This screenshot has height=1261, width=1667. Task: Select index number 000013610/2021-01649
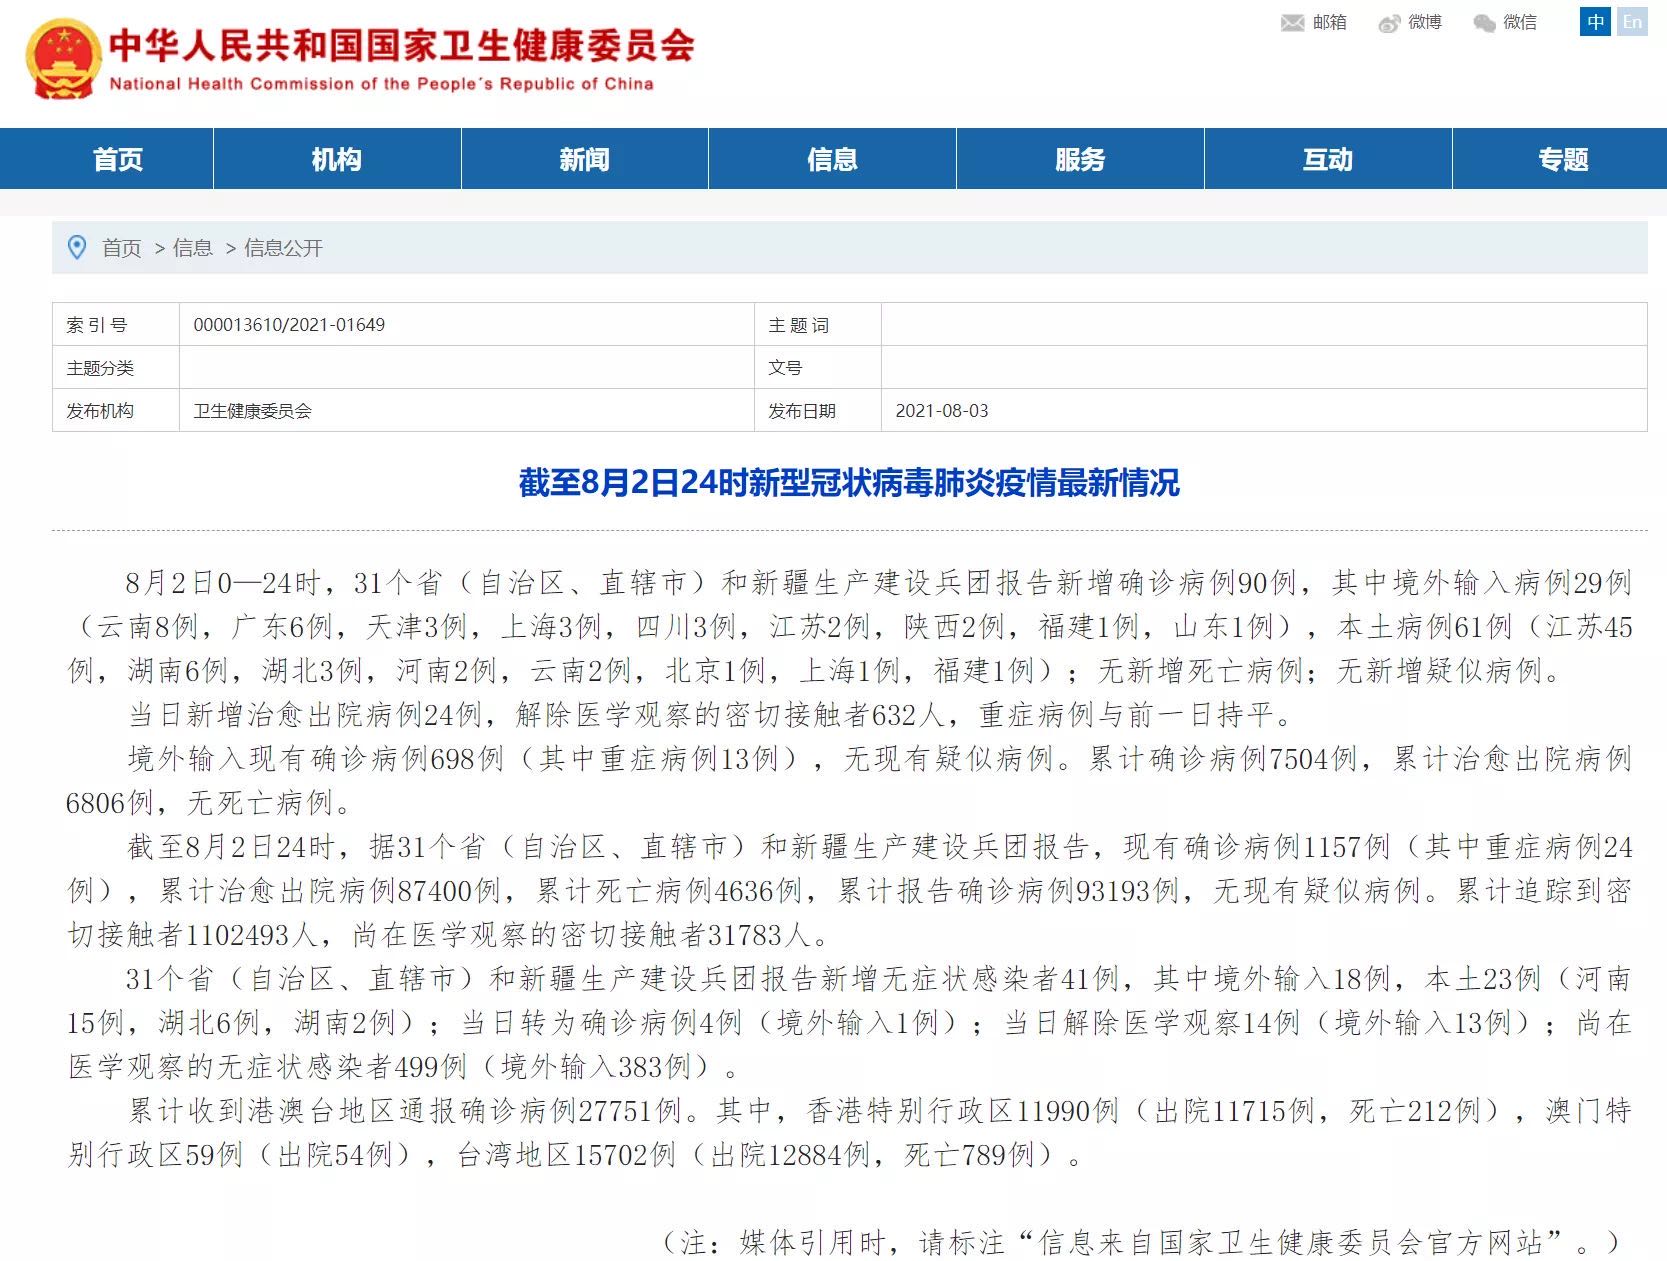pyautogui.click(x=289, y=325)
